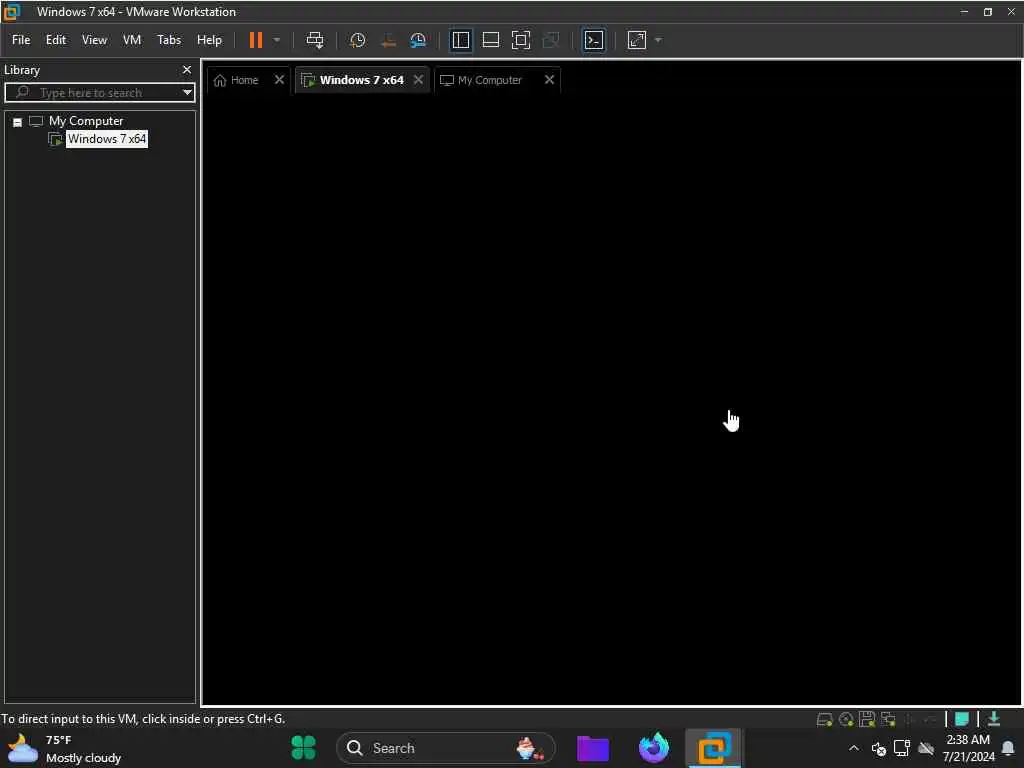
Task: Take a snapshot of this virtual machine
Action: tap(357, 40)
